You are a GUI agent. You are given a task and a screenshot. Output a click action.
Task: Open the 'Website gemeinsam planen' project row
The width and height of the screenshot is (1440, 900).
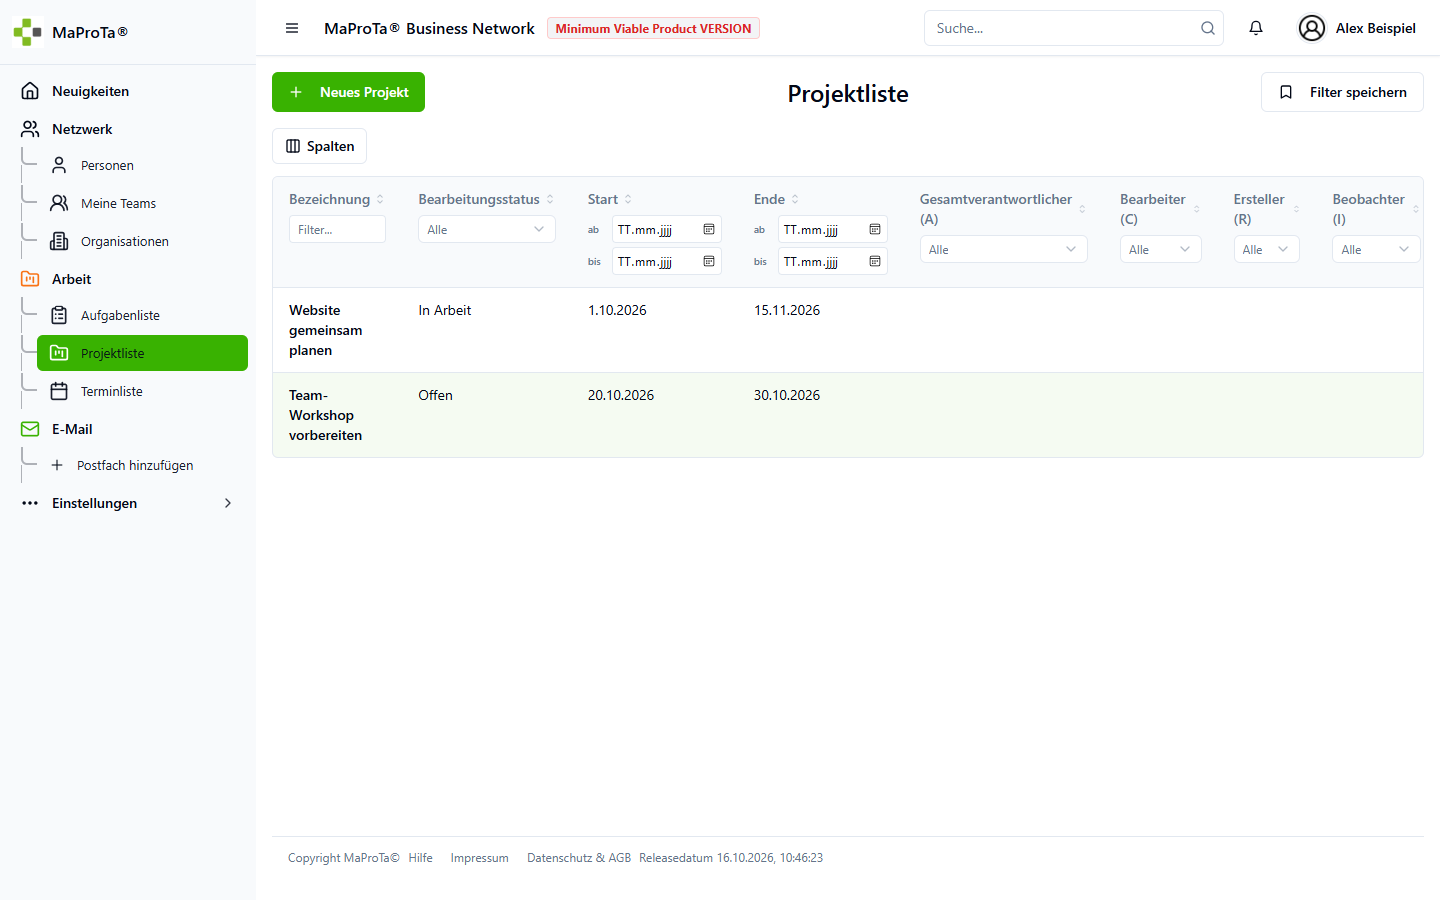pos(847,330)
